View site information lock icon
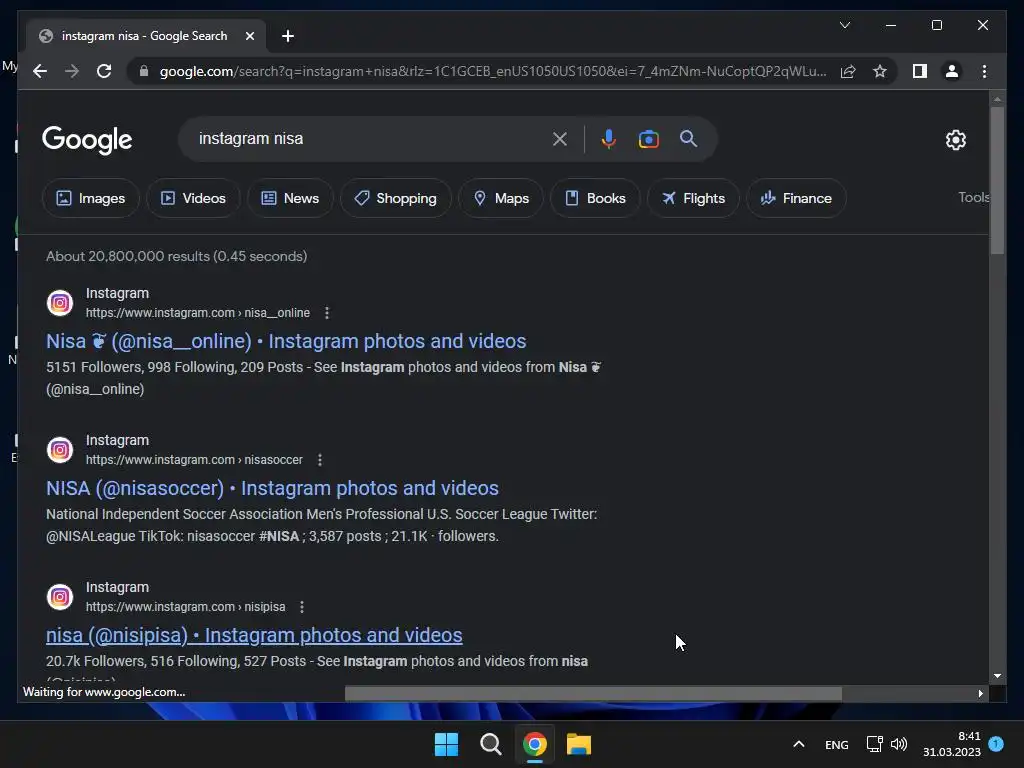Viewport: 1024px width, 768px height. point(144,71)
